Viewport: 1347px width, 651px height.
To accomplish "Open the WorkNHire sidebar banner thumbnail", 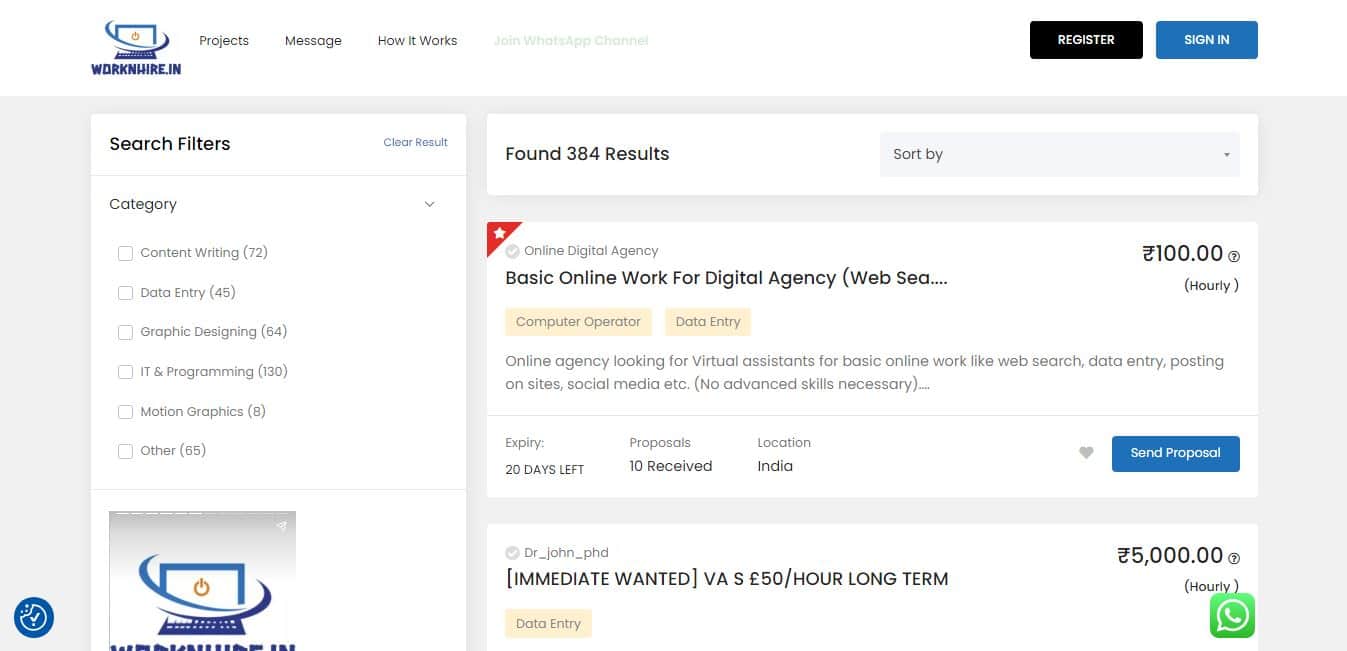I will click(202, 580).
